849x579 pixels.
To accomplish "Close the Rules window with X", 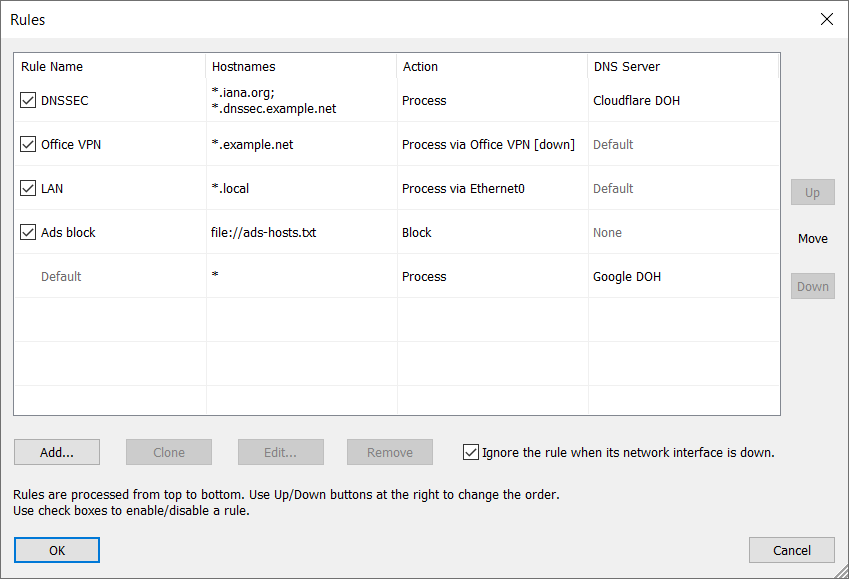I will pyautogui.click(x=827, y=19).
